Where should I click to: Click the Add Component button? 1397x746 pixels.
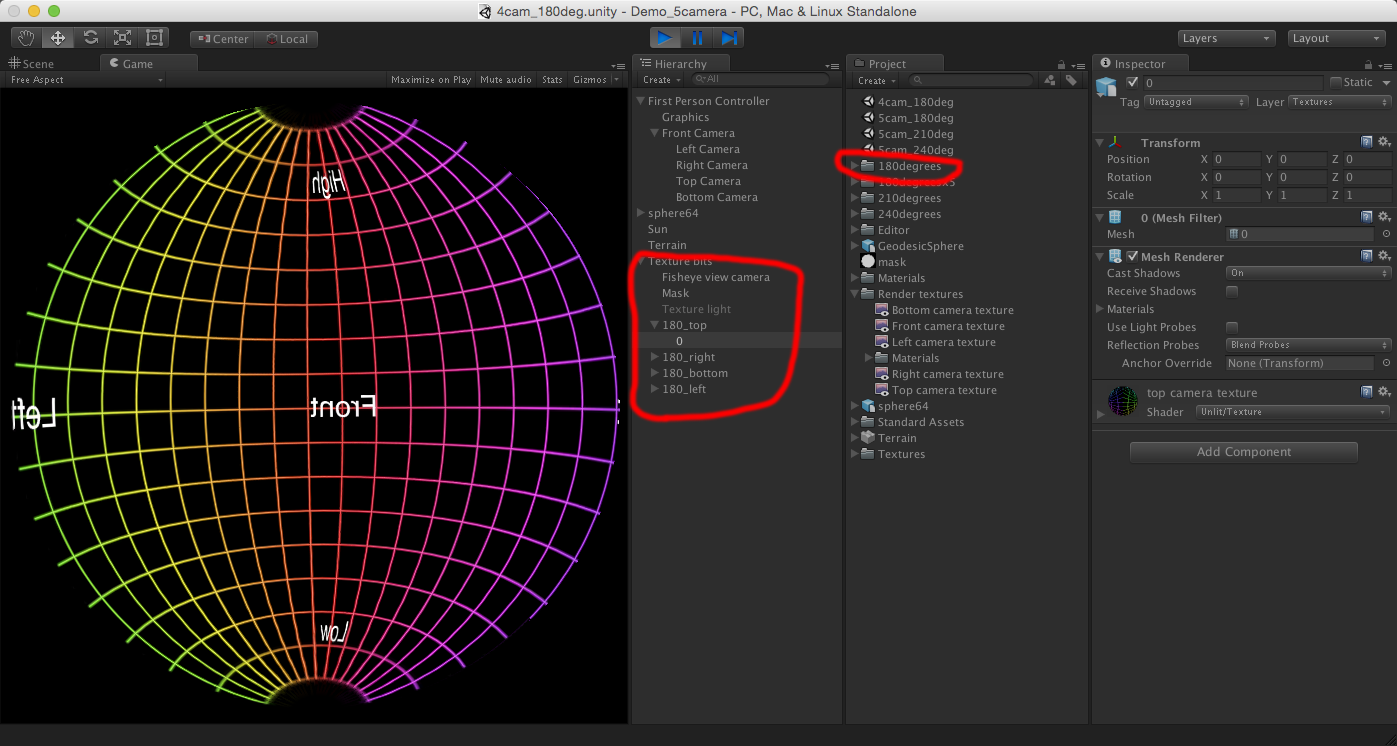[1243, 452]
